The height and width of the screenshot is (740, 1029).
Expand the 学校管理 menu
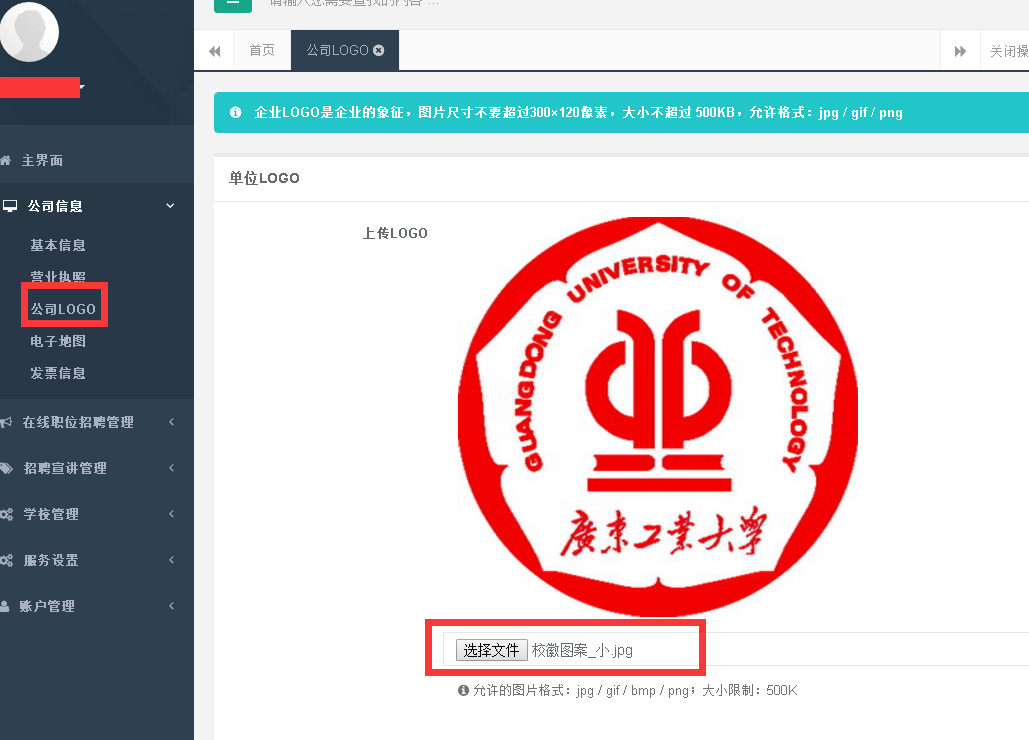171,514
